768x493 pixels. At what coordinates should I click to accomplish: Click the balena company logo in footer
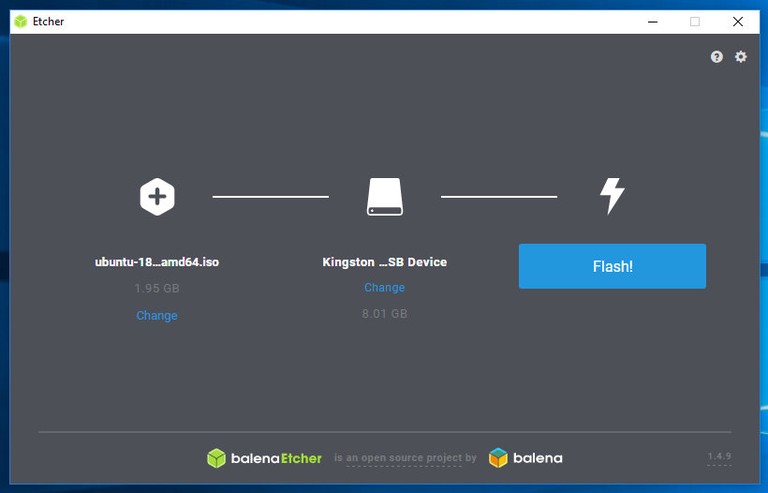point(526,458)
